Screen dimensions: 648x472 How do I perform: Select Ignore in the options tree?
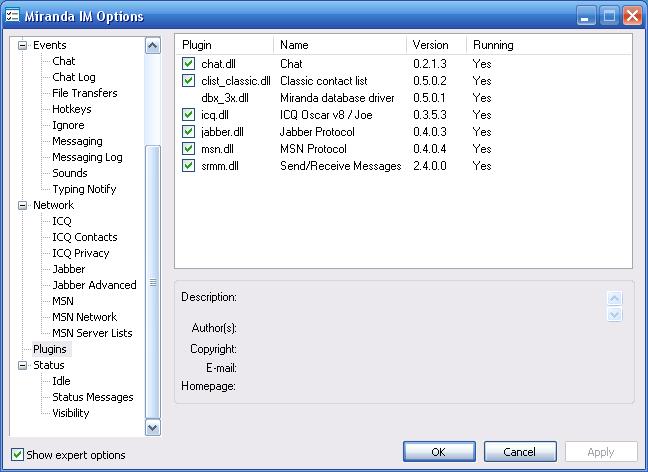pos(68,125)
